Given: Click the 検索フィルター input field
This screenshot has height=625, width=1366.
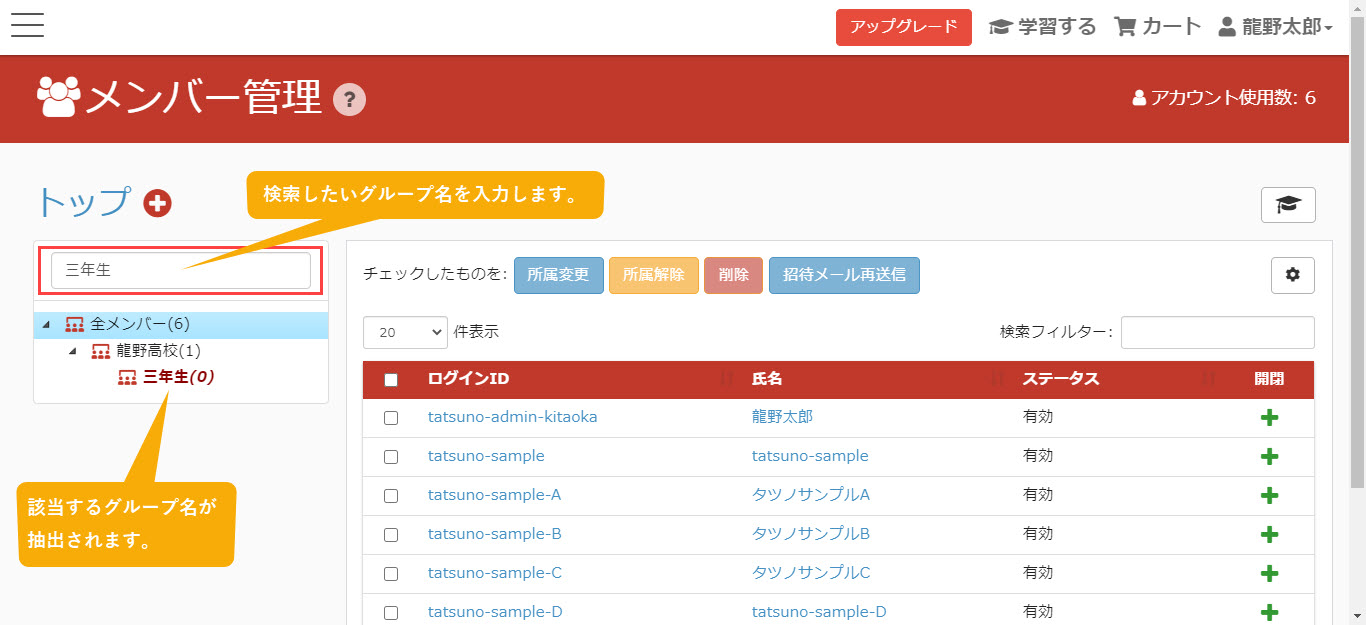Looking at the screenshot, I should pyautogui.click(x=1217, y=332).
